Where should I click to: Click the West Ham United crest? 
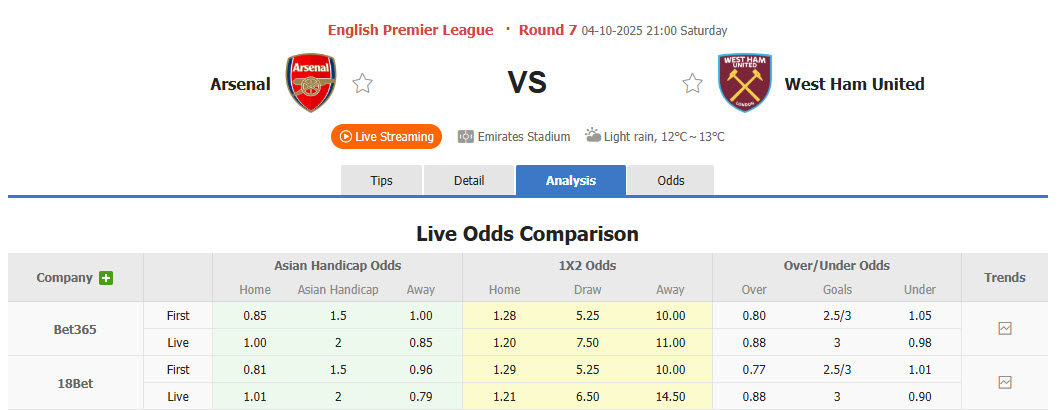pos(745,83)
